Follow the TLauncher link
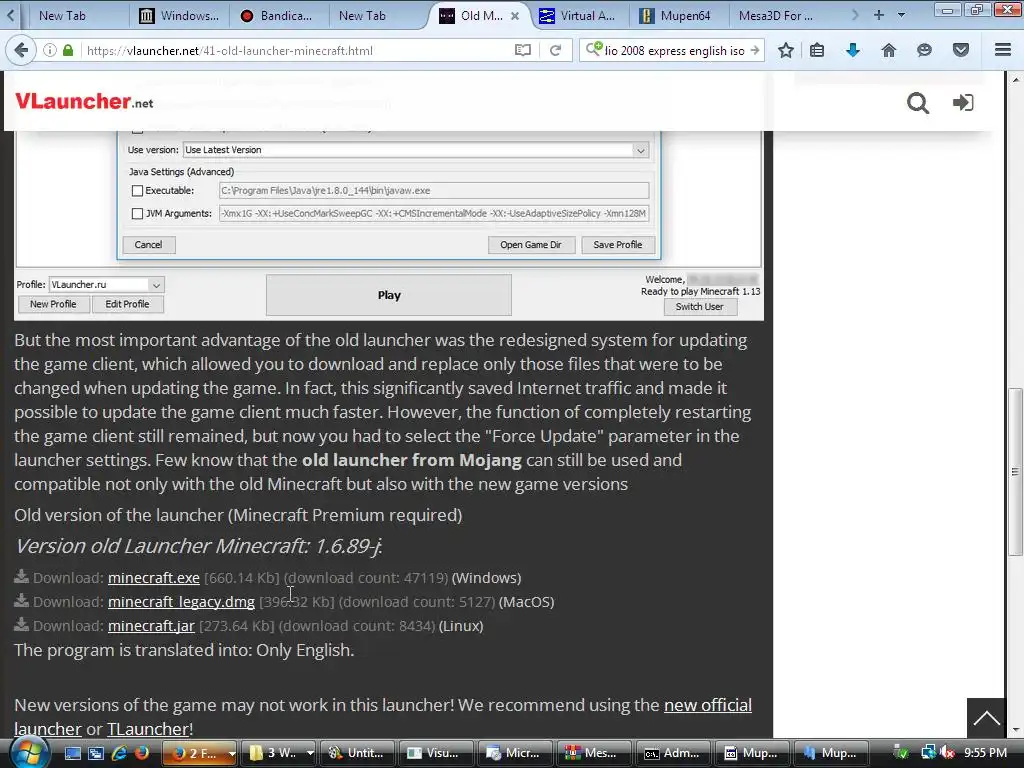The image size is (1024, 768). click(148, 729)
